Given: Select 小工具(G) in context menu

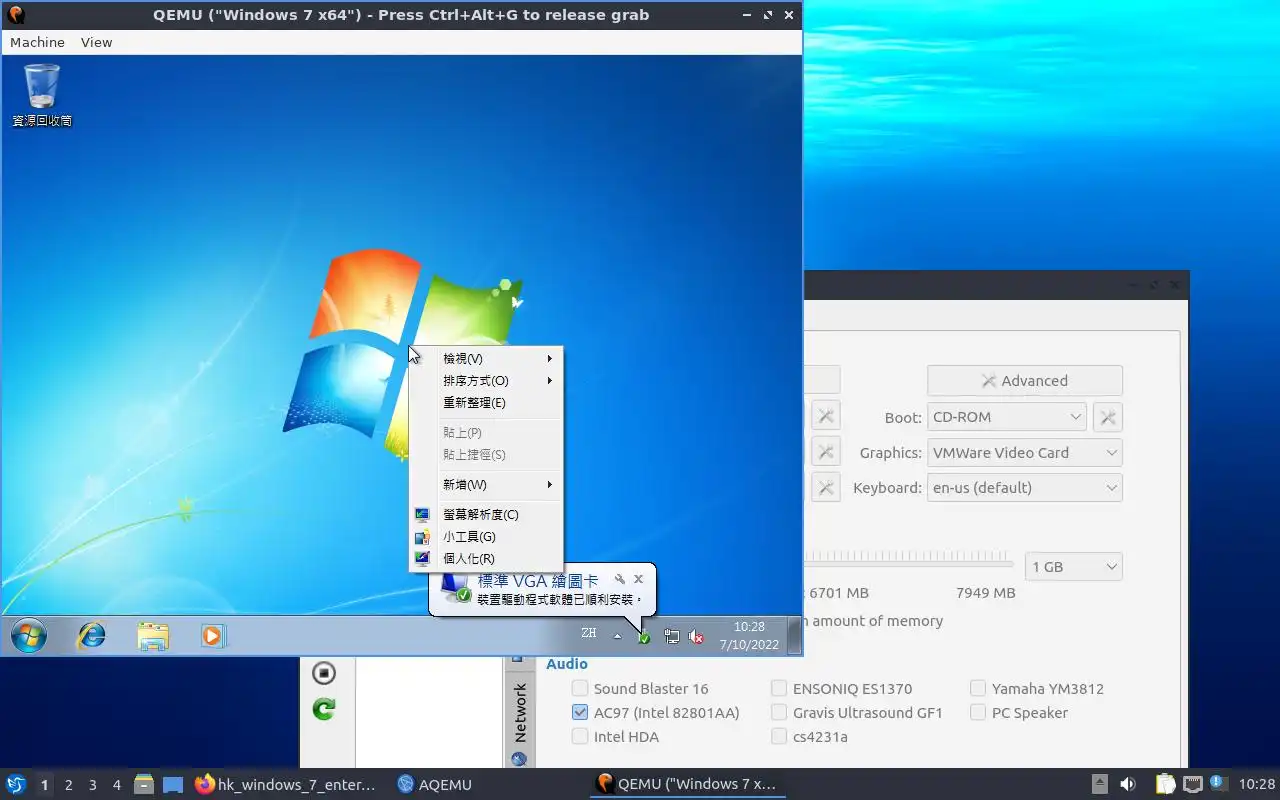Looking at the screenshot, I should 486,536.
